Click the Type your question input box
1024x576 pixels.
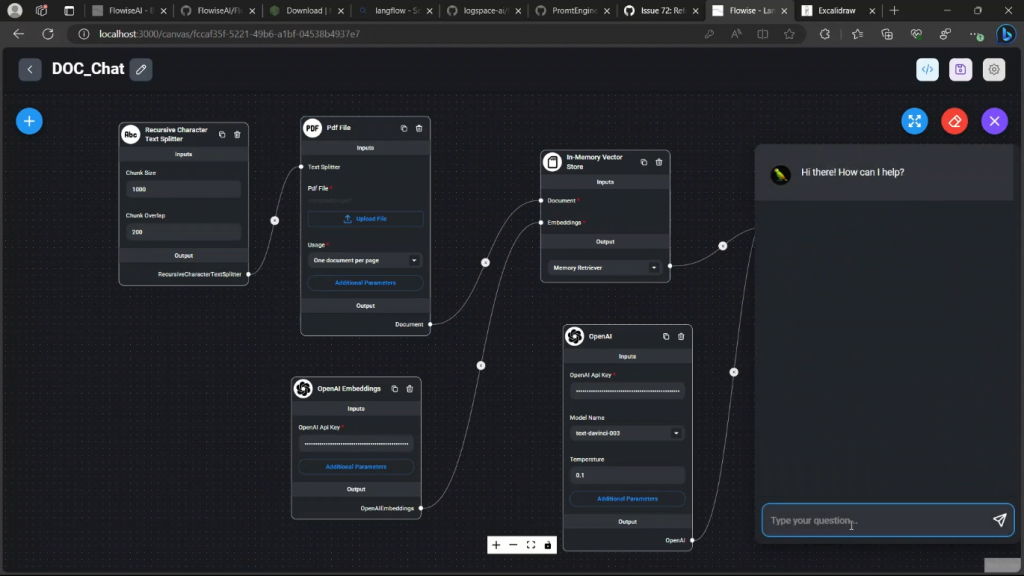click(875, 520)
